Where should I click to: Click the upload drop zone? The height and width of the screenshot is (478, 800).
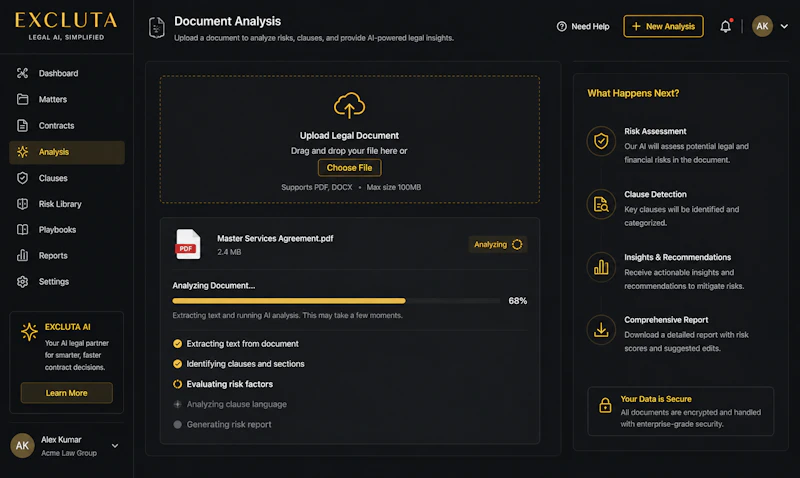coord(349,139)
